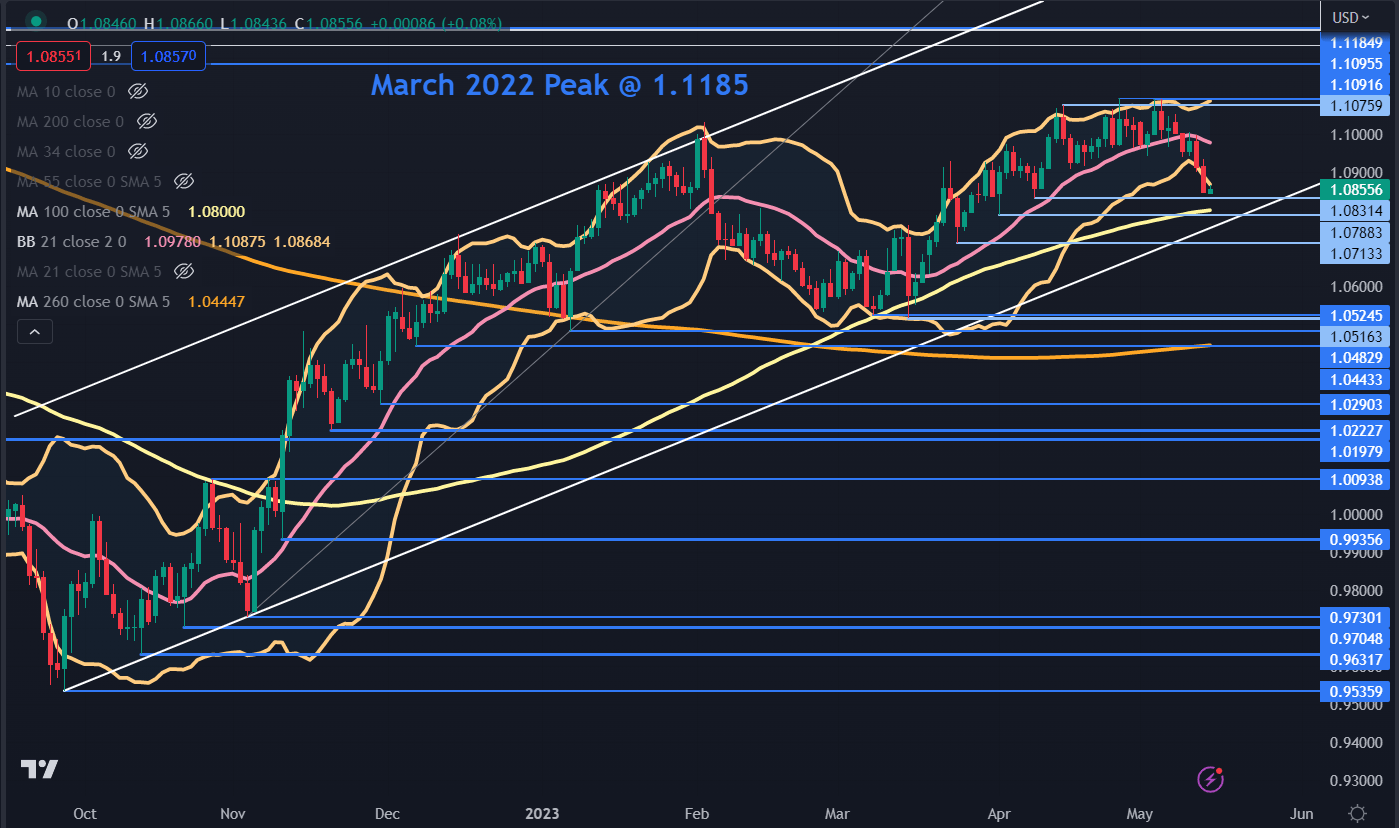Viewport: 1399px width, 828px height.
Task: Click the 1.02227 price level label
Action: point(1354,430)
